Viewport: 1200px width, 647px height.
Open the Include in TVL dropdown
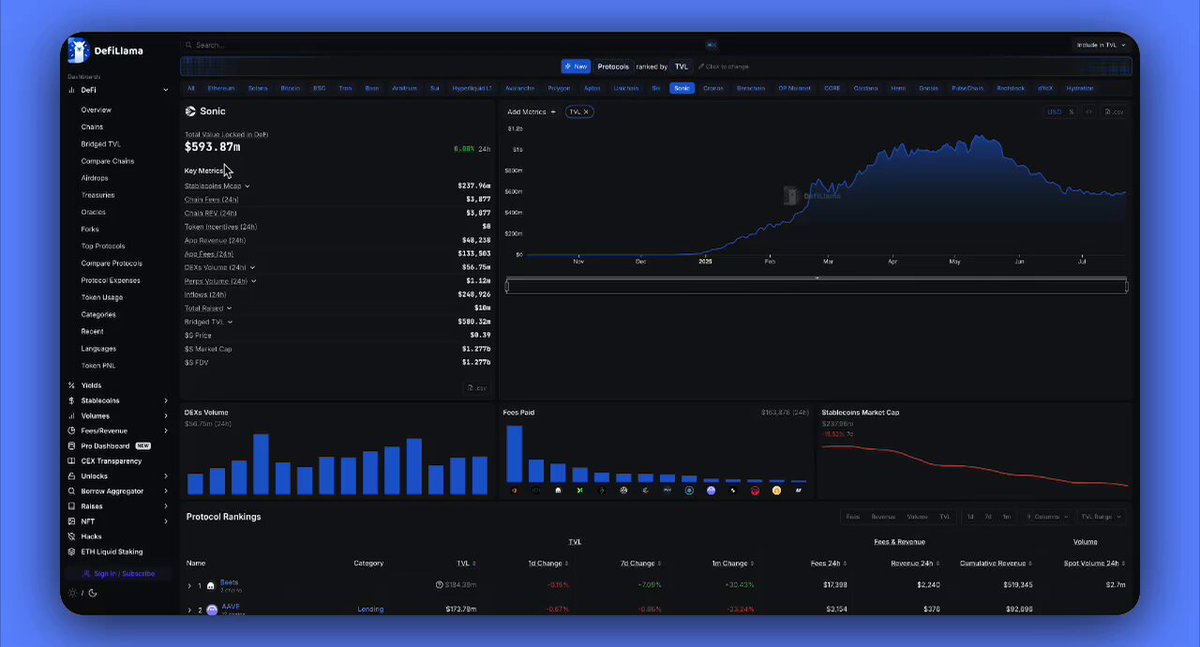point(1101,45)
